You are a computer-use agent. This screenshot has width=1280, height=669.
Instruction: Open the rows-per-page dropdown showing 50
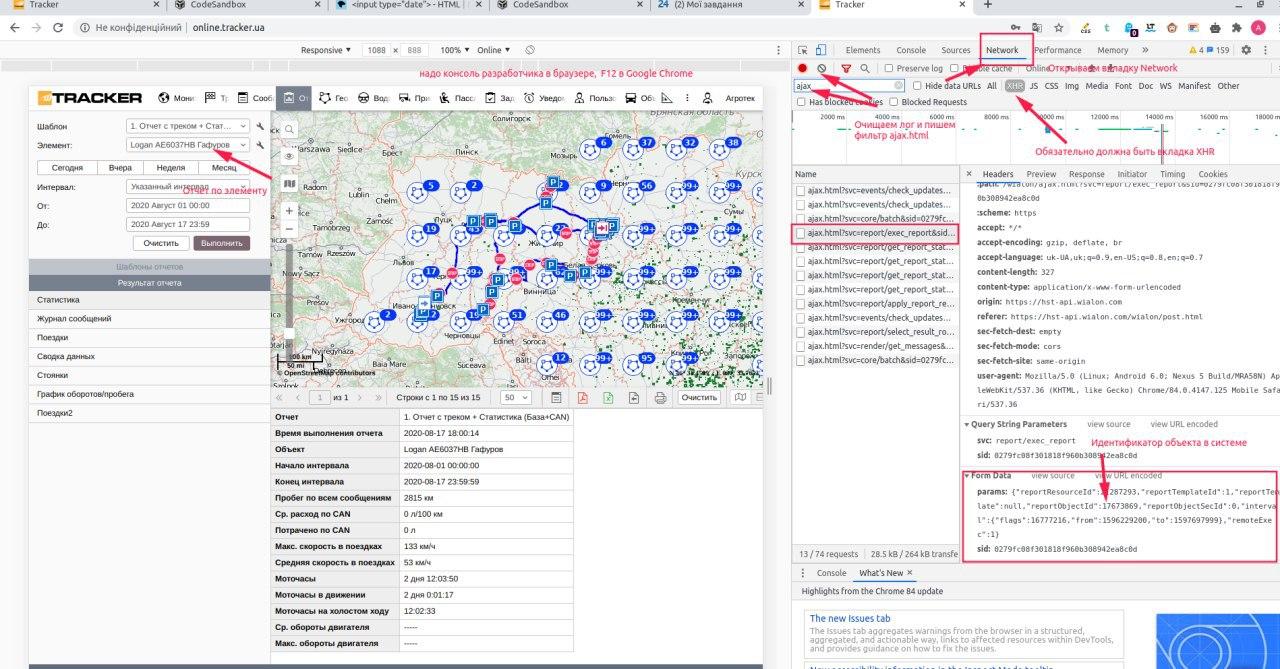coord(516,397)
